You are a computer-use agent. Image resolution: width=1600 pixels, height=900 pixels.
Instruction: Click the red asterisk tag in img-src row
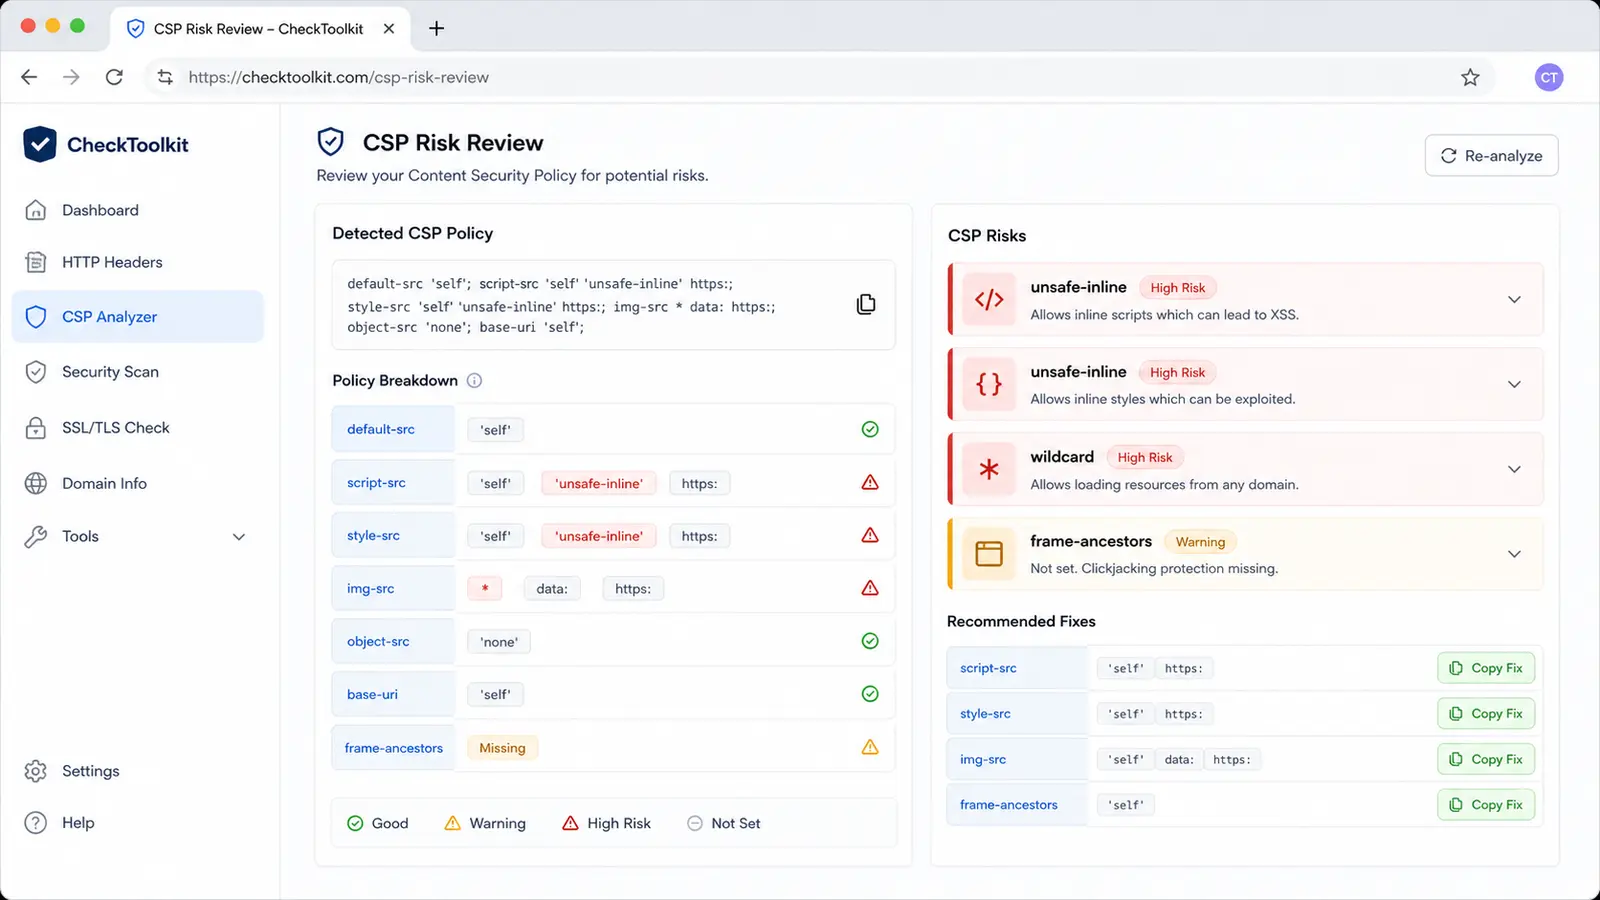point(485,589)
